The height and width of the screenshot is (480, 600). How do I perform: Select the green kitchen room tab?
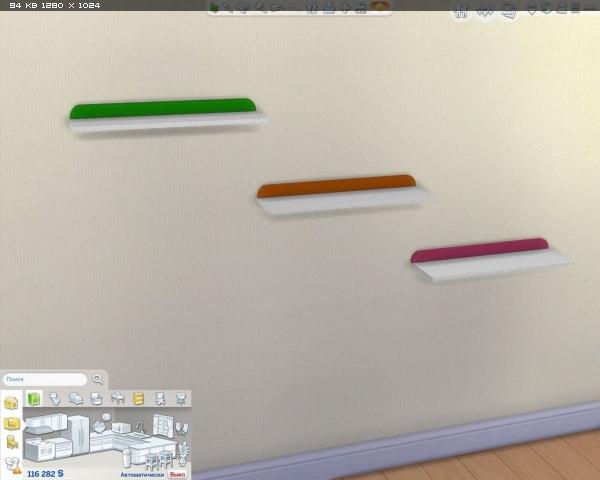pyautogui.click(x=34, y=399)
